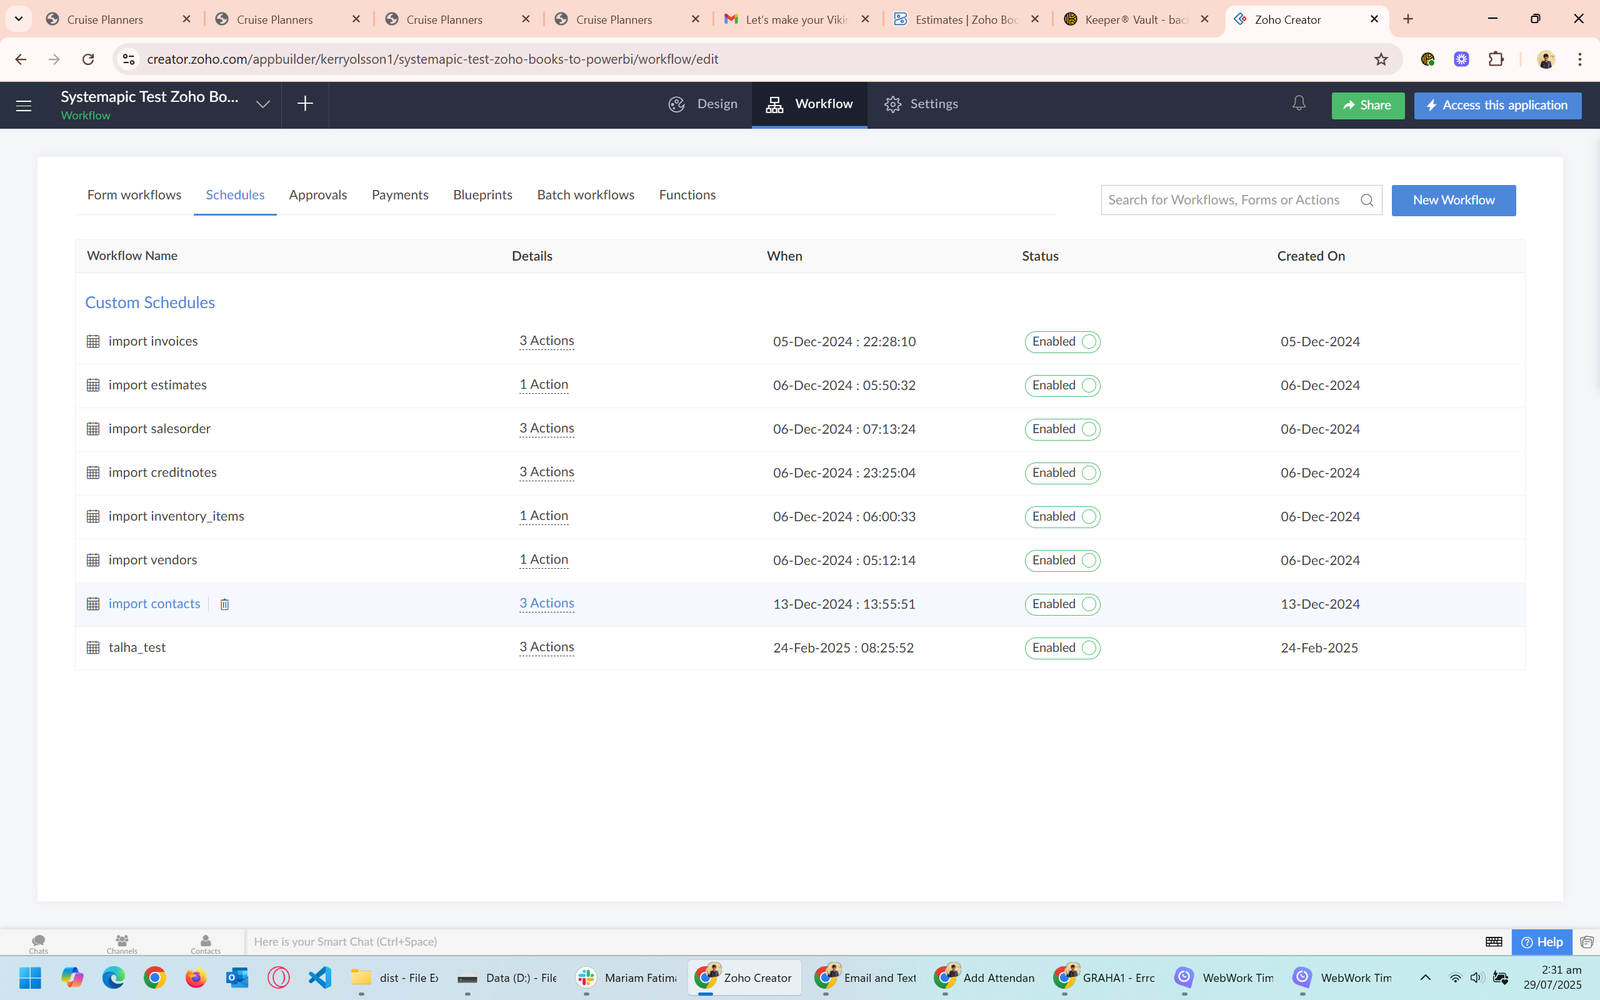This screenshot has width=1600, height=1000.
Task: Open the talha_test workflow
Action: tap(137, 647)
